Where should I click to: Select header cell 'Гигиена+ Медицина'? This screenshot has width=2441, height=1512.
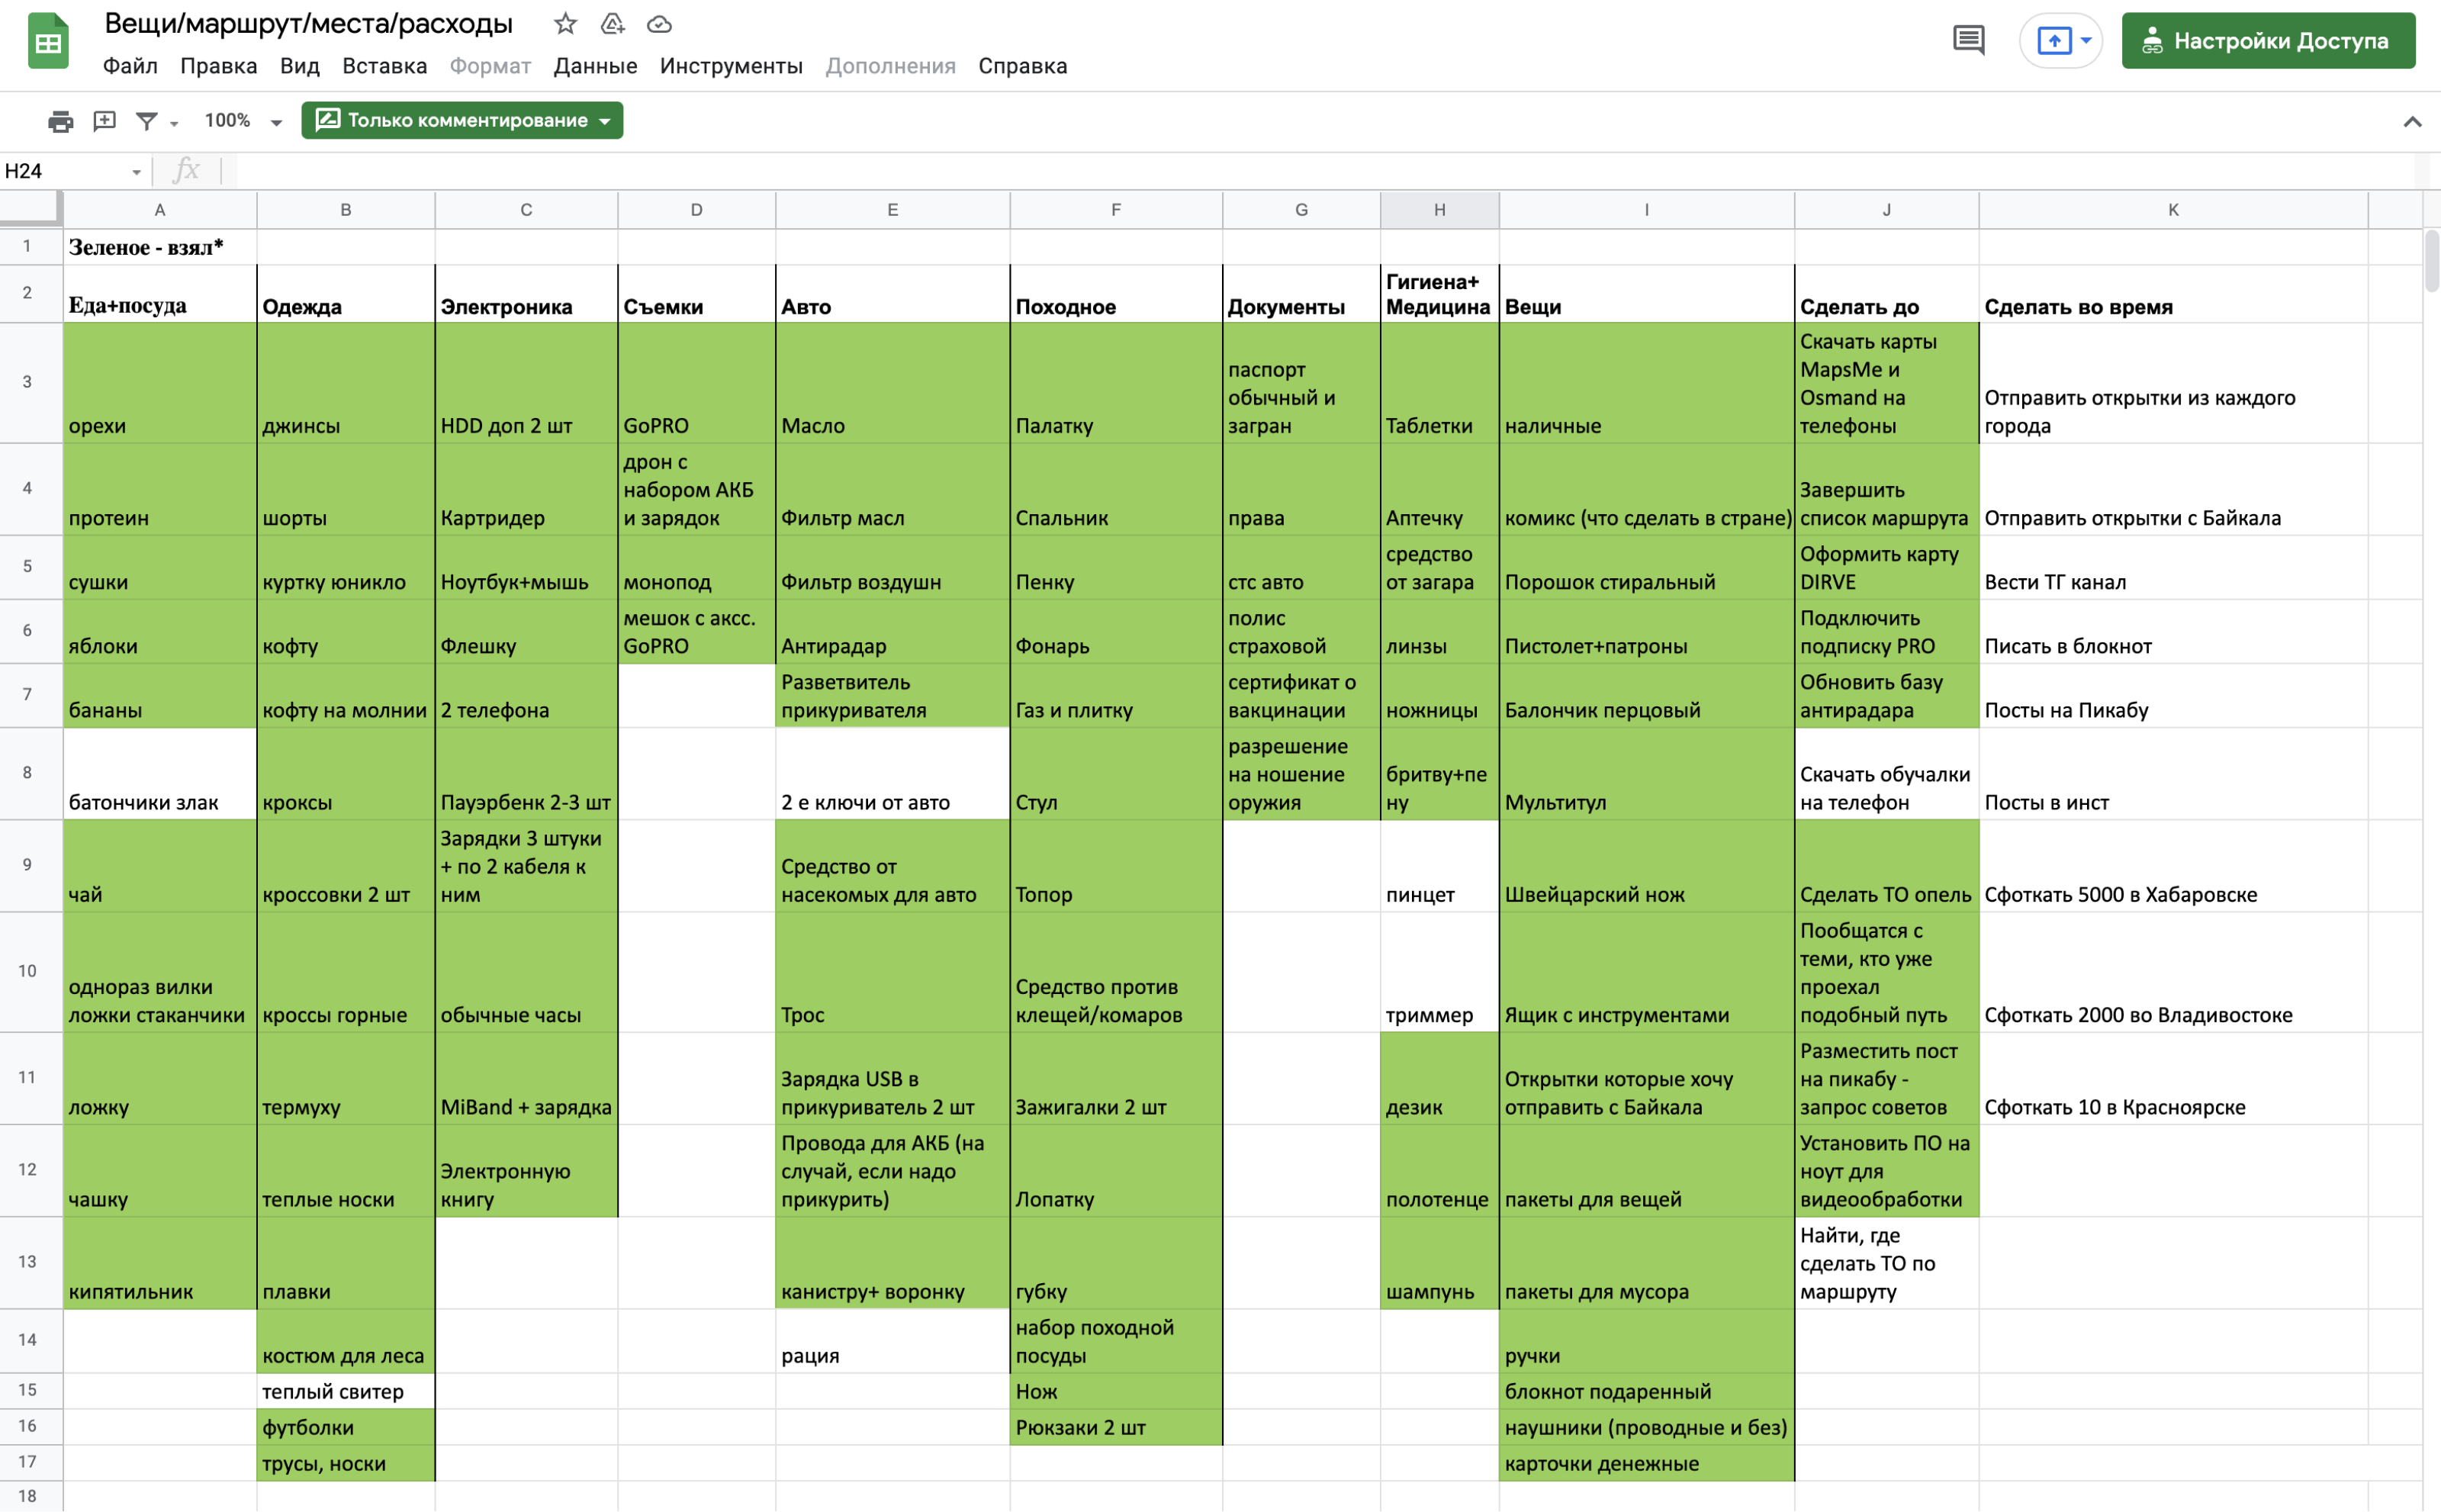(1439, 294)
